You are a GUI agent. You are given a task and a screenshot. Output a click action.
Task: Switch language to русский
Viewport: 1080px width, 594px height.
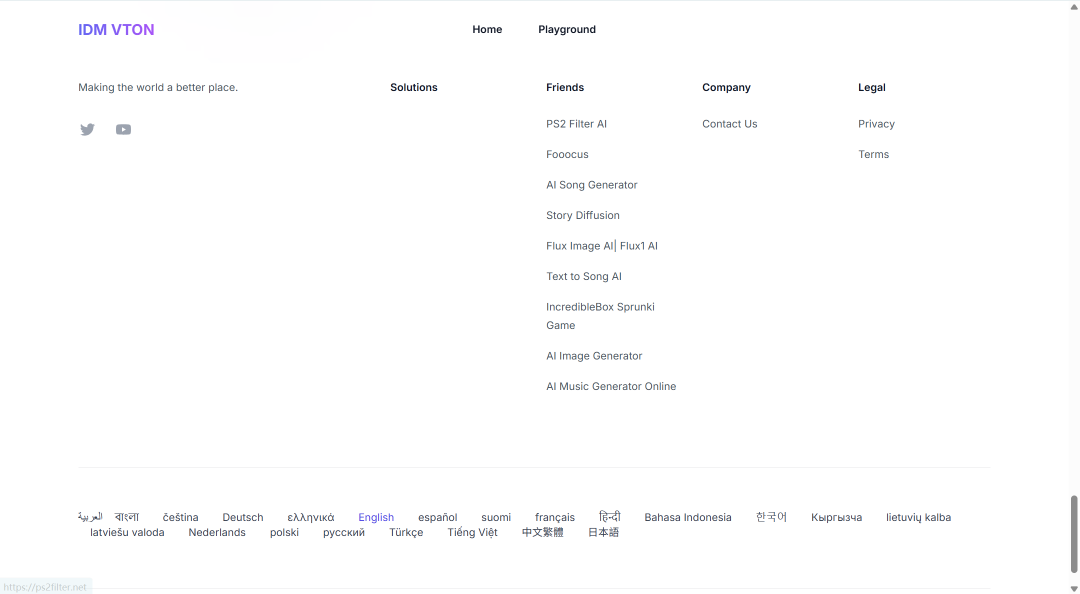(344, 533)
